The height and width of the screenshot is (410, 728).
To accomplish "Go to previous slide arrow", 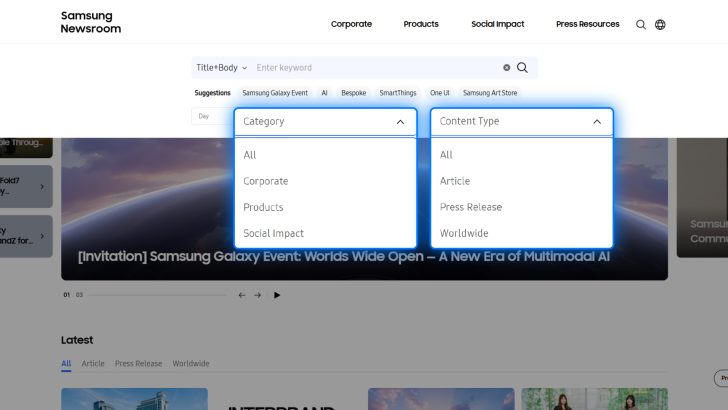I will pyautogui.click(x=242, y=295).
